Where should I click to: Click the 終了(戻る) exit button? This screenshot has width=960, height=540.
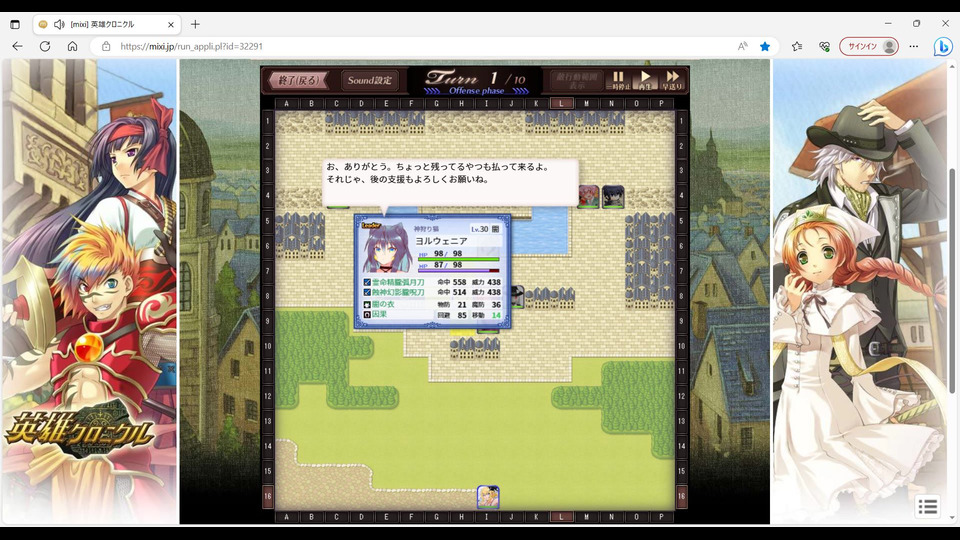(298, 80)
